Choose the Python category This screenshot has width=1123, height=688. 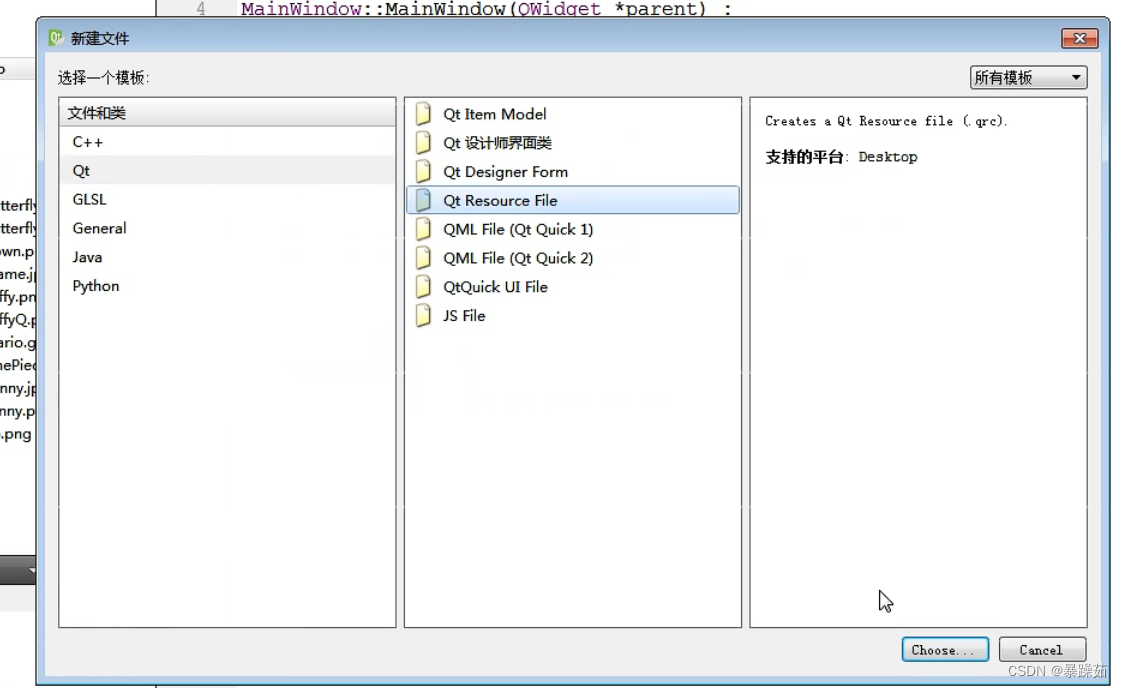(227, 286)
